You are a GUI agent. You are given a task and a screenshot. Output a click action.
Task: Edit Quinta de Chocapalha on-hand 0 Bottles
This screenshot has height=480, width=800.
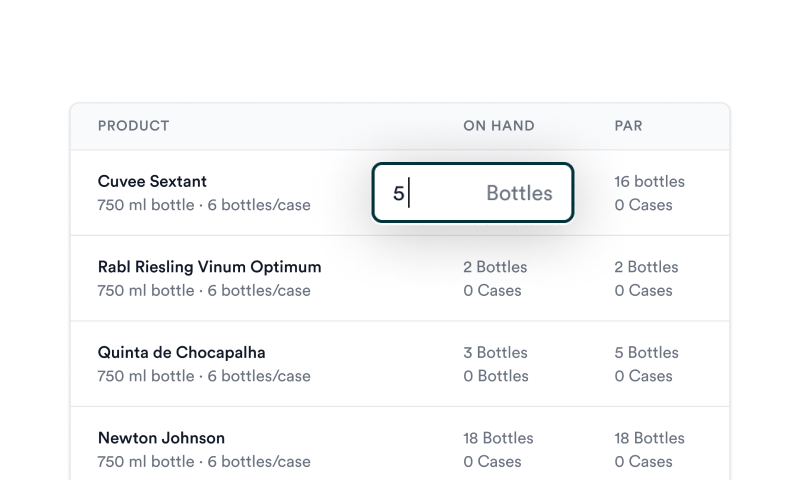pyautogui.click(x=495, y=376)
